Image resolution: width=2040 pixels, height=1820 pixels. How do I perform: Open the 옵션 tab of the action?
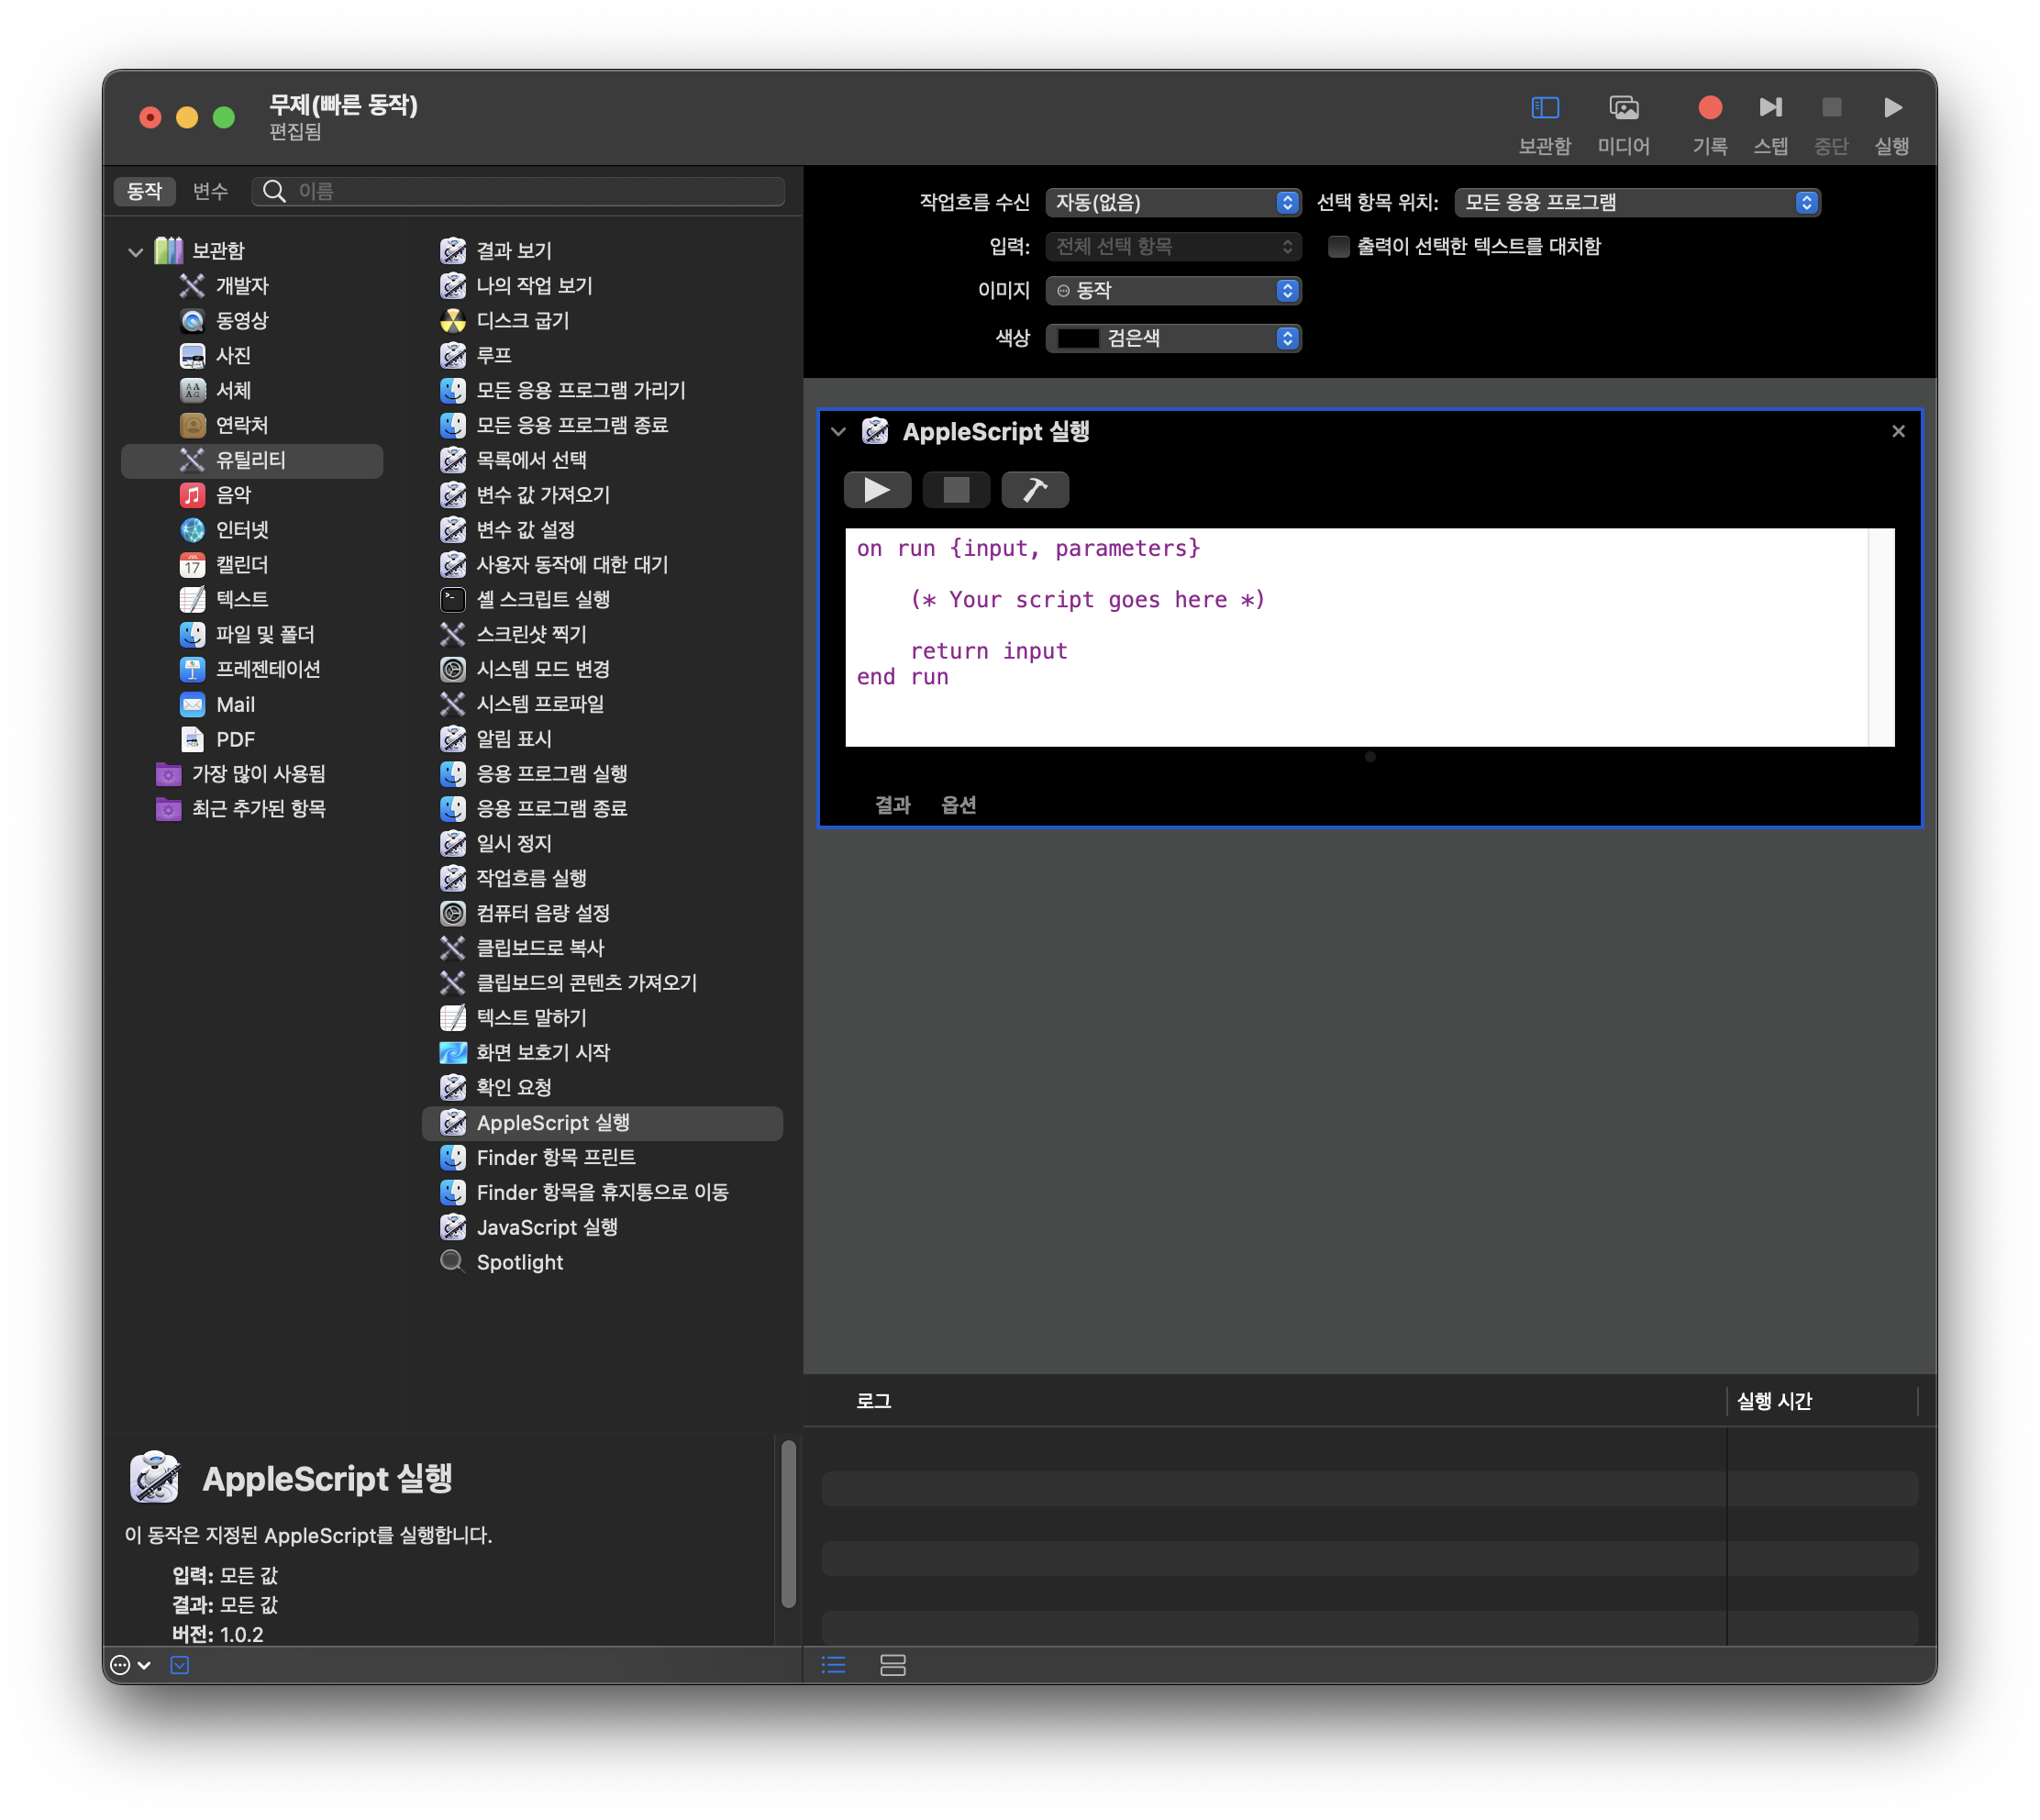pos(958,805)
